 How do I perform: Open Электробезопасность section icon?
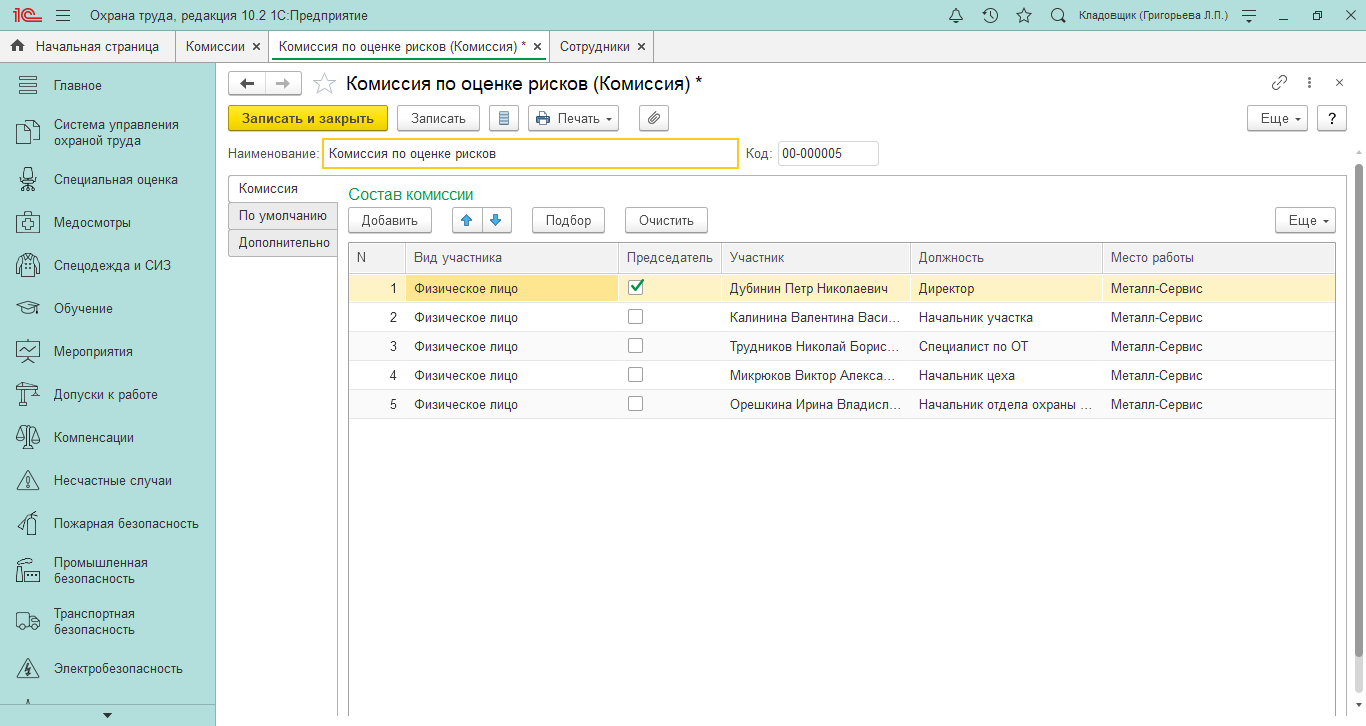click(x=28, y=668)
